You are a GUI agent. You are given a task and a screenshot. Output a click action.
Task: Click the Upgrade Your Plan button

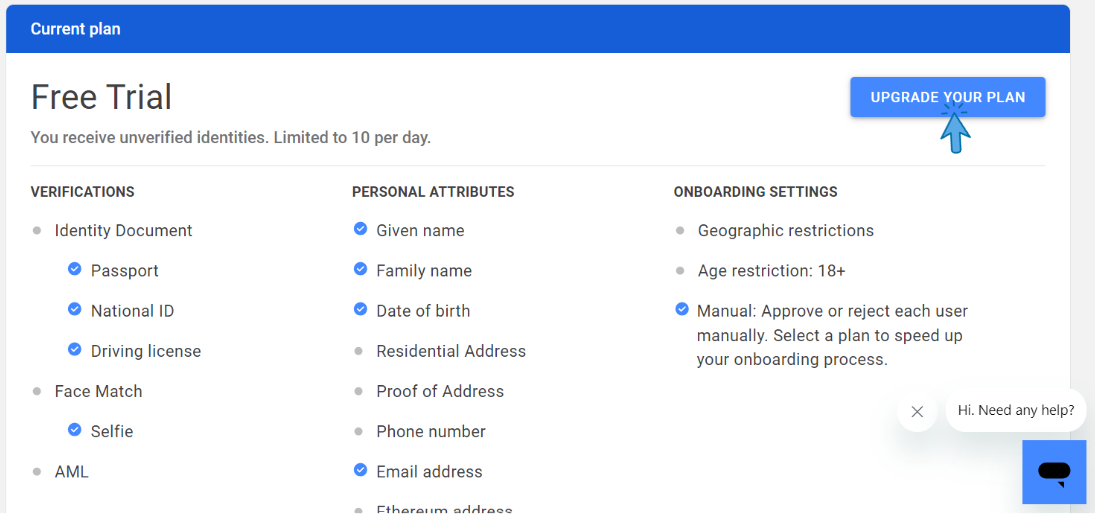pyautogui.click(x=947, y=97)
